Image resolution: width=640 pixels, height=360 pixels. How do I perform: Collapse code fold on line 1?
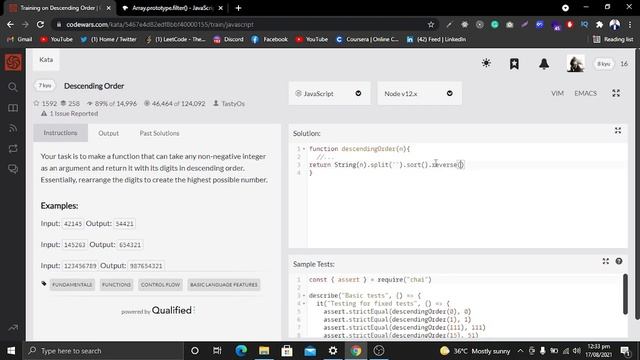coord(304,149)
